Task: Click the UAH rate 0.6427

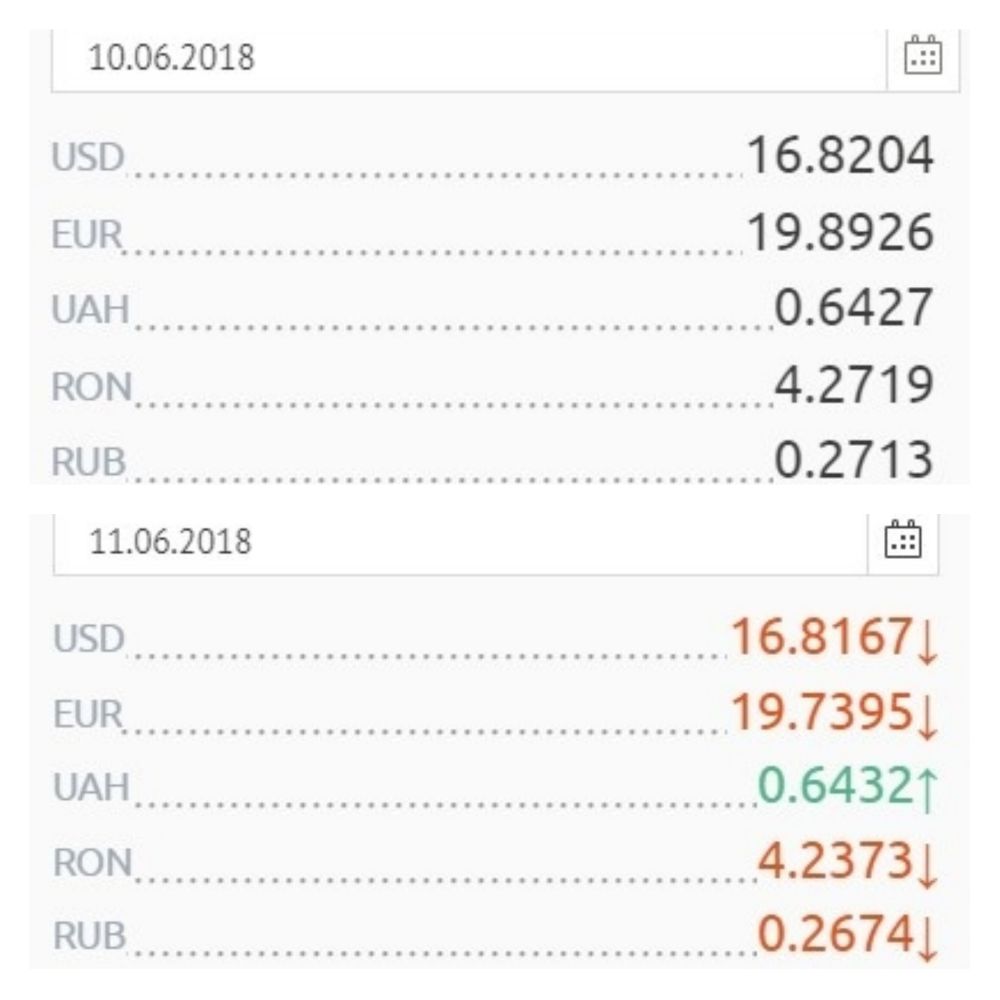Action: [854, 308]
